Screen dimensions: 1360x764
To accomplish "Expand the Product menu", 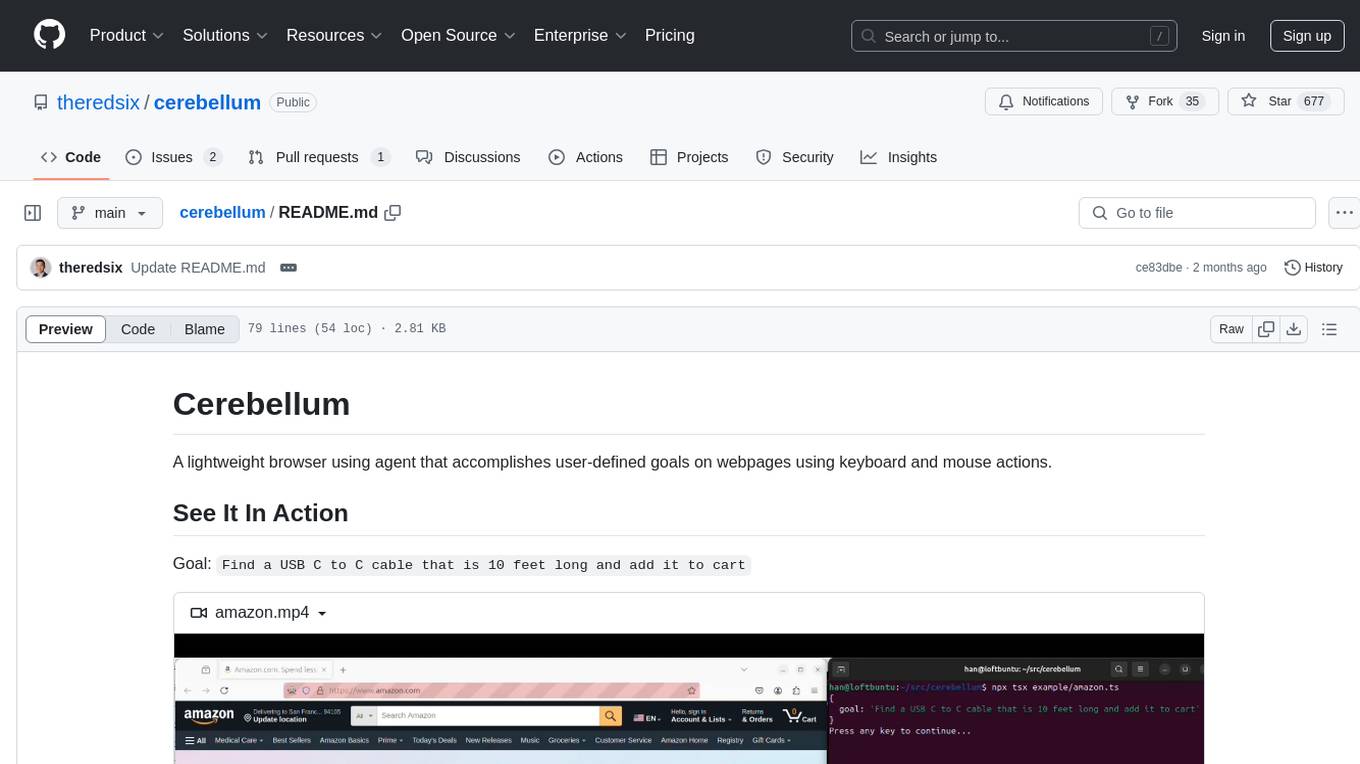I will 127,35.
